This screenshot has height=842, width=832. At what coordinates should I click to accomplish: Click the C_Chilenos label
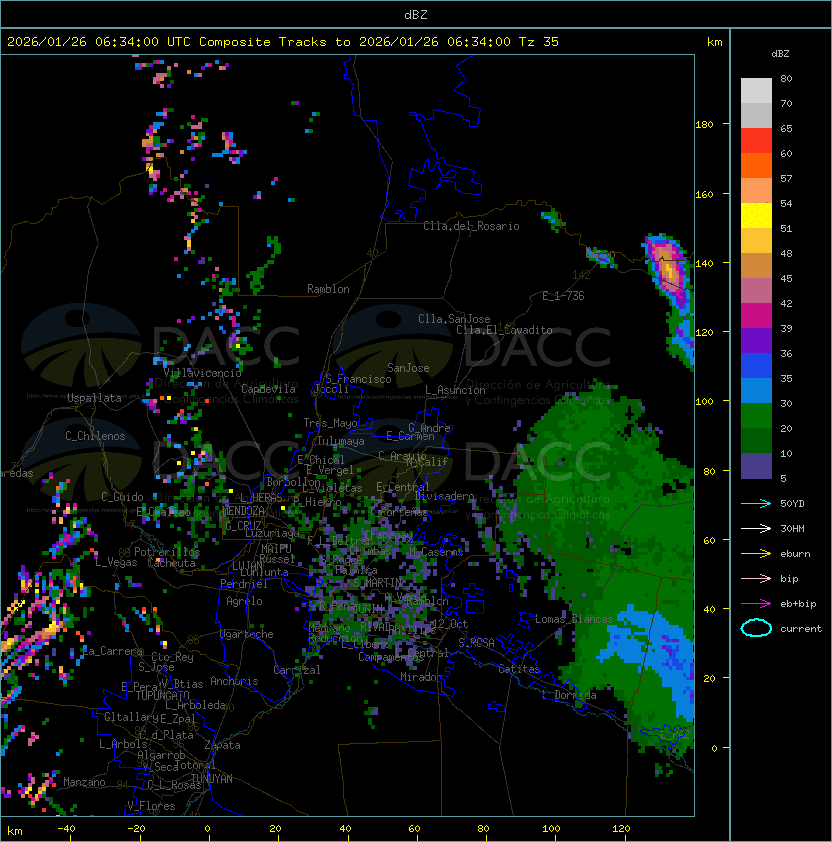click(x=95, y=436)
